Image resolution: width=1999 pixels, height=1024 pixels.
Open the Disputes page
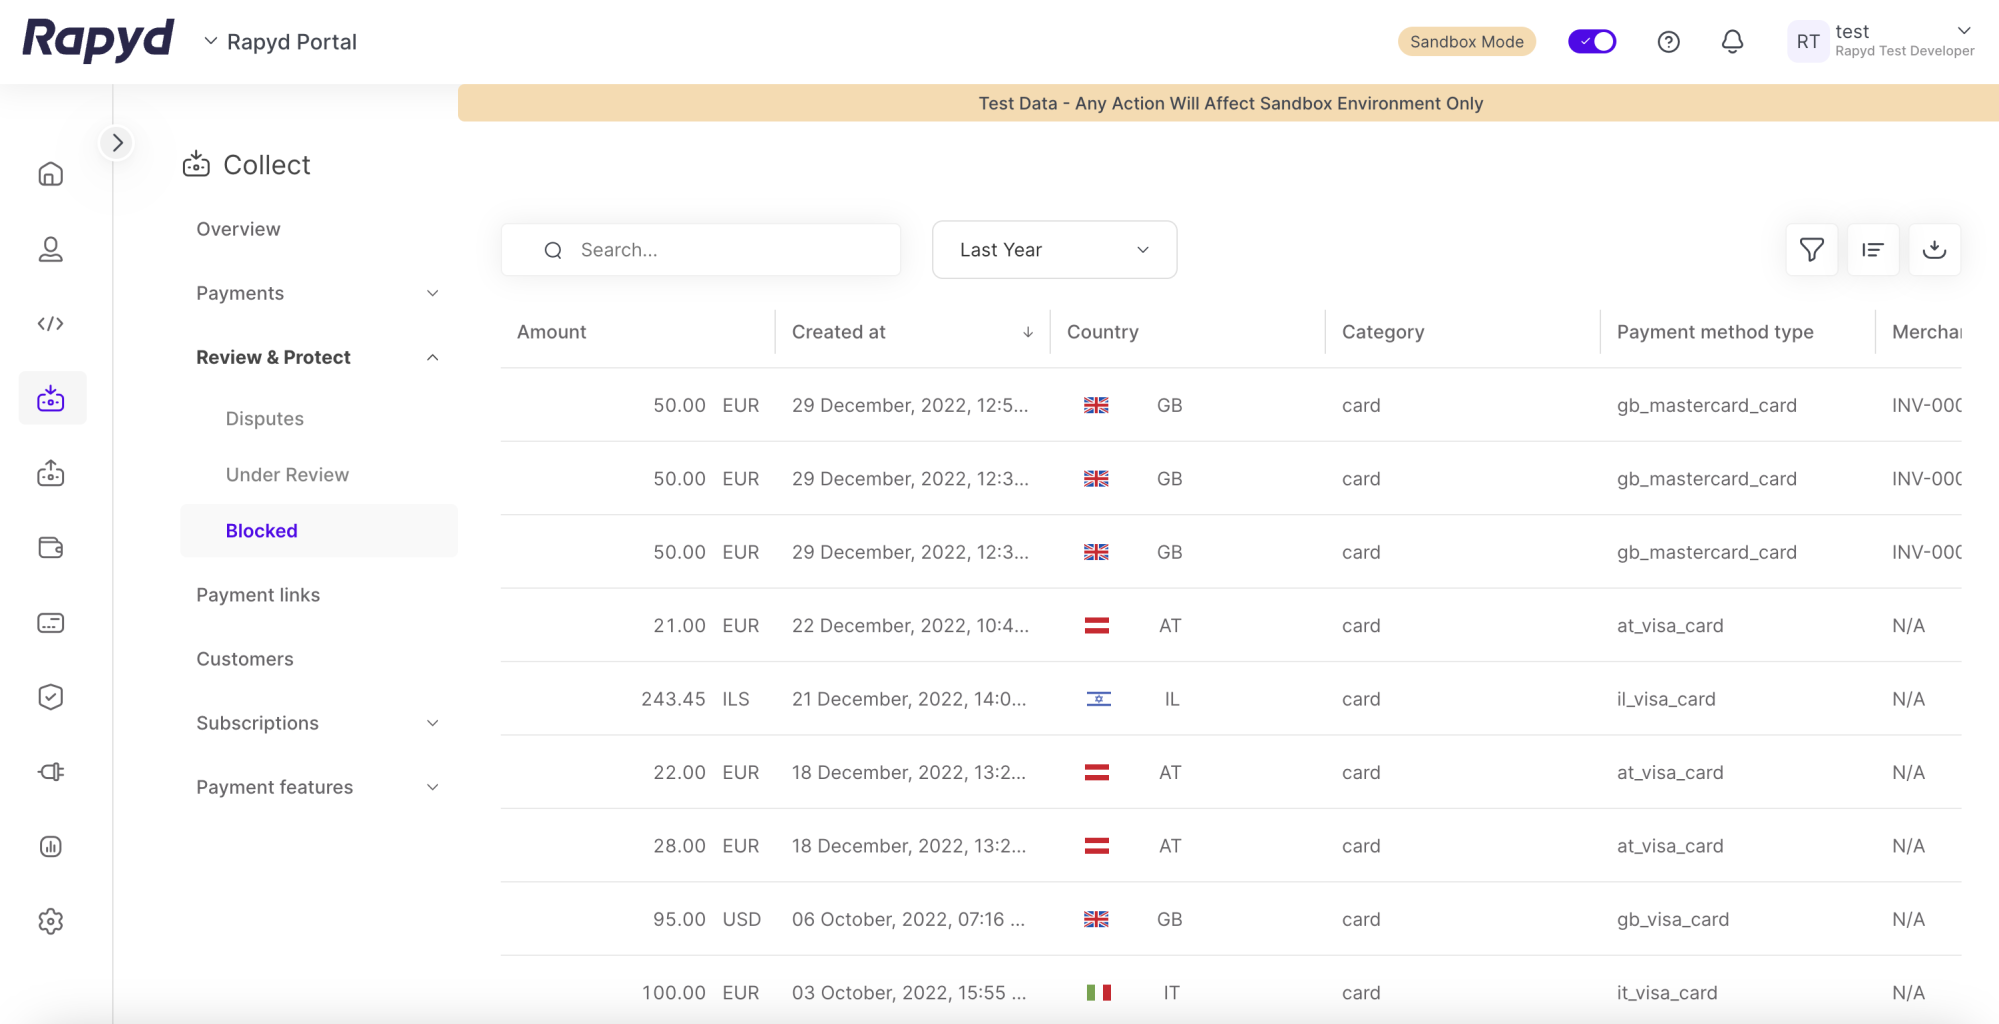point(265,419)
